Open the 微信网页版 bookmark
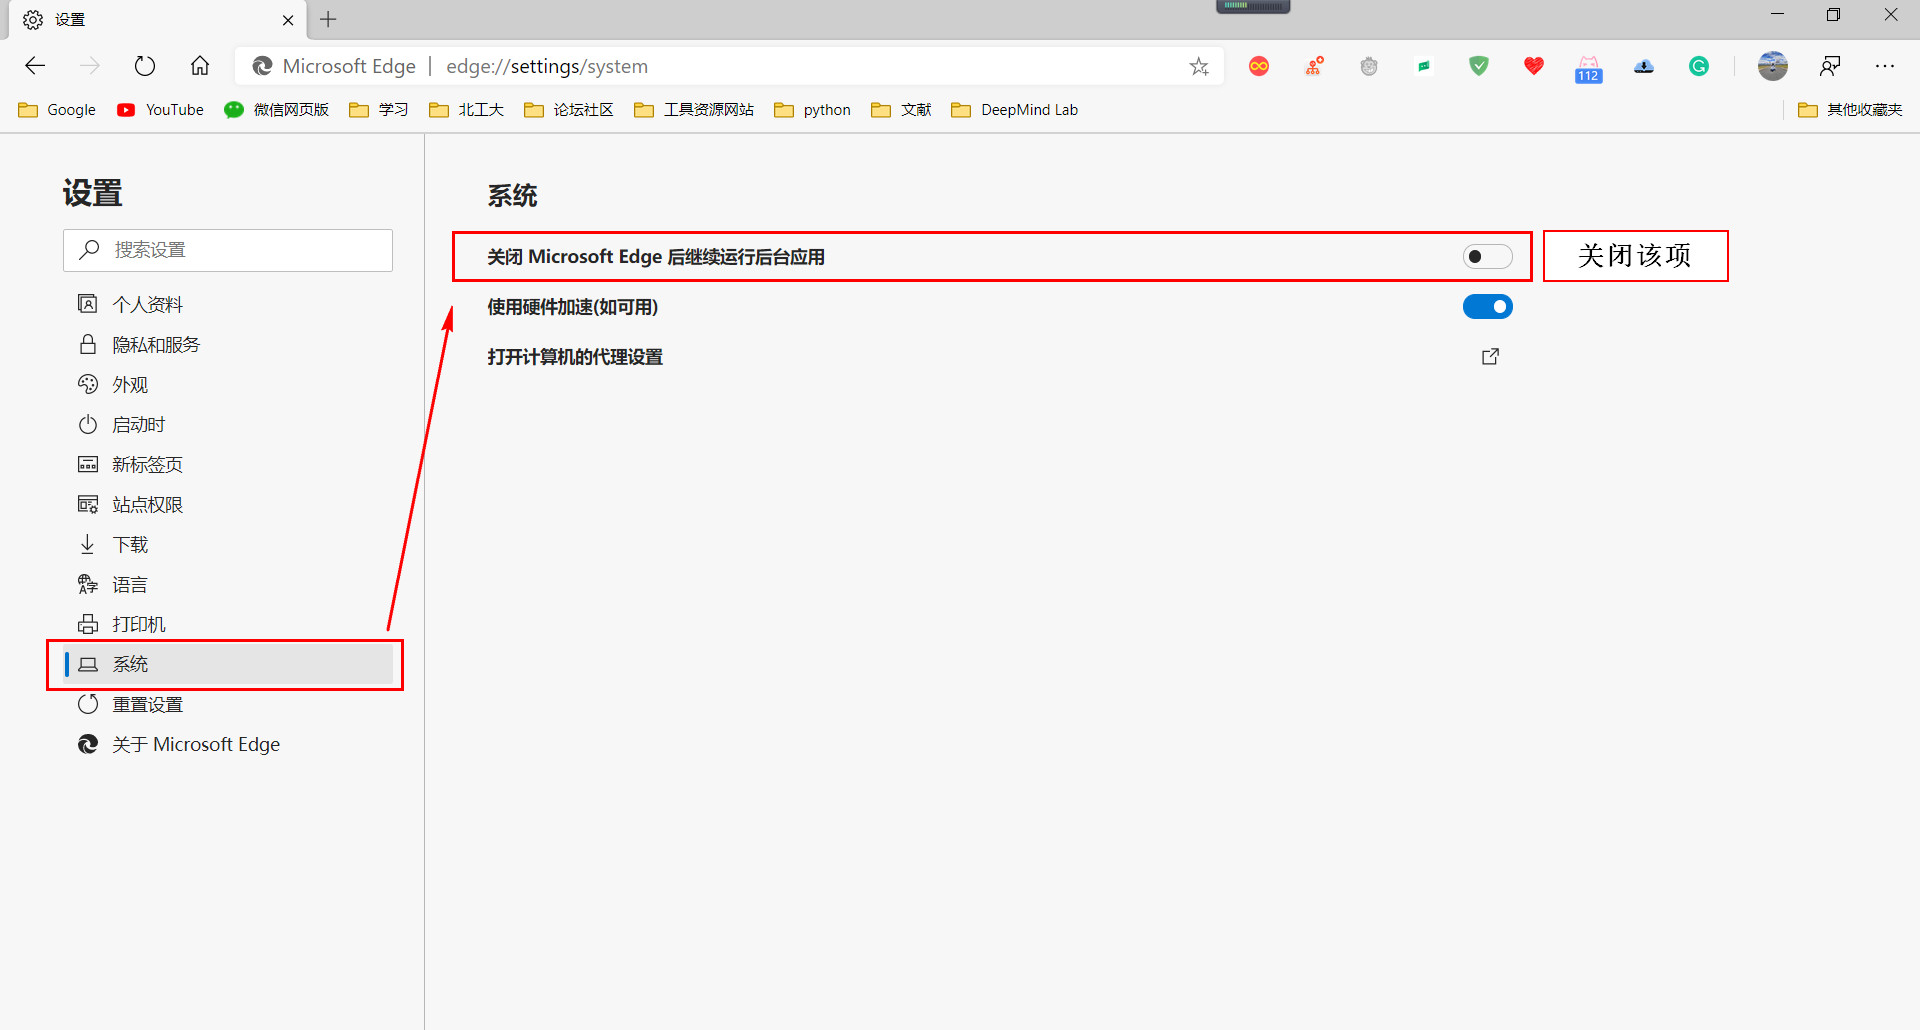 [277, 110]
